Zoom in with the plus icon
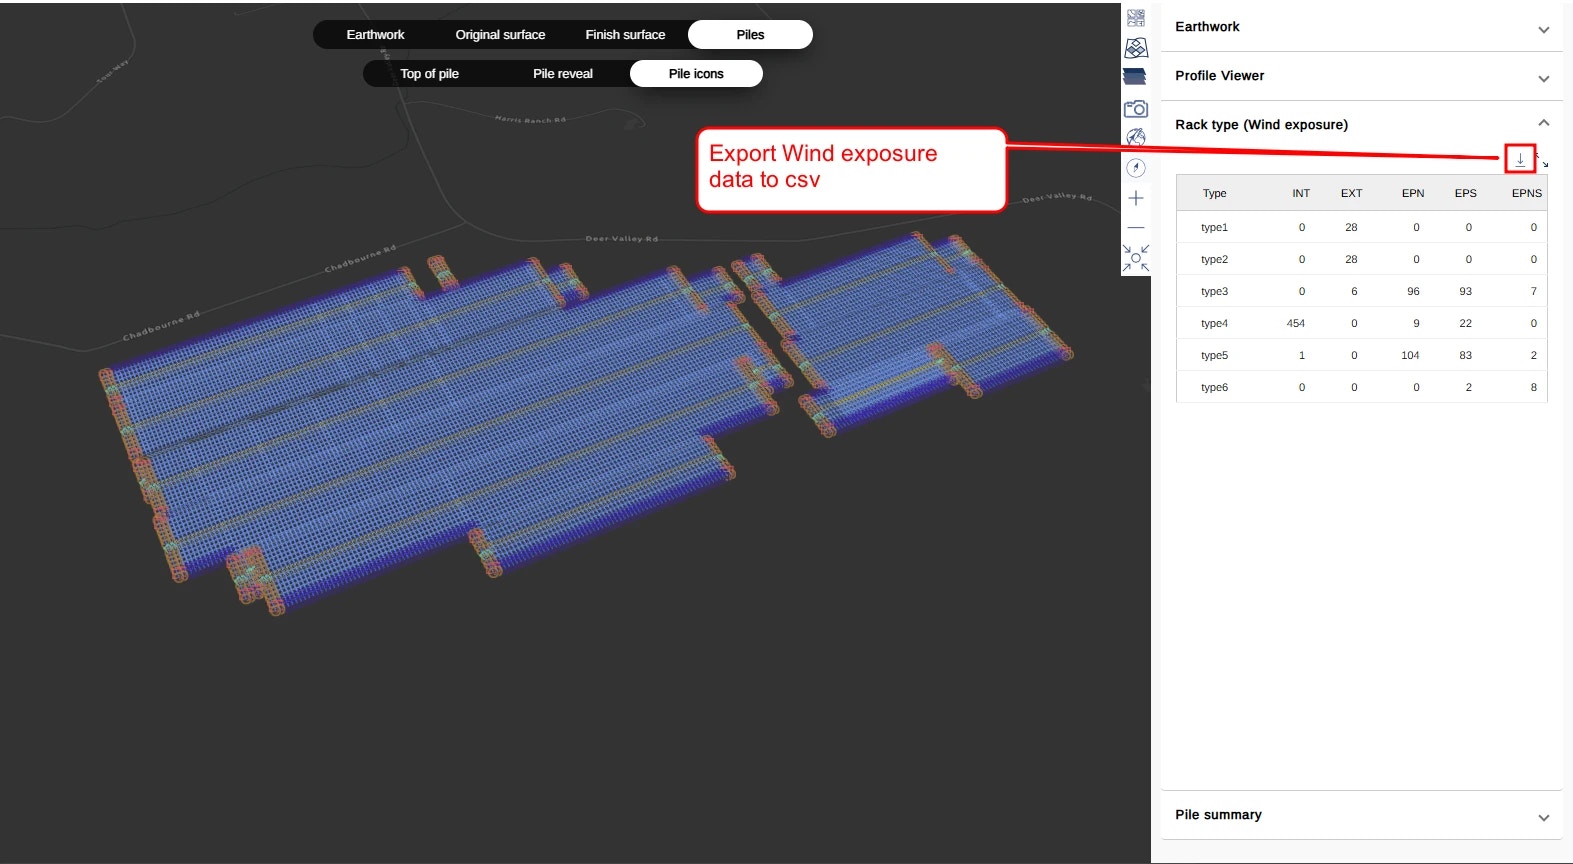The width and height of the screenshot is (1573, 864). point(1136,198)
